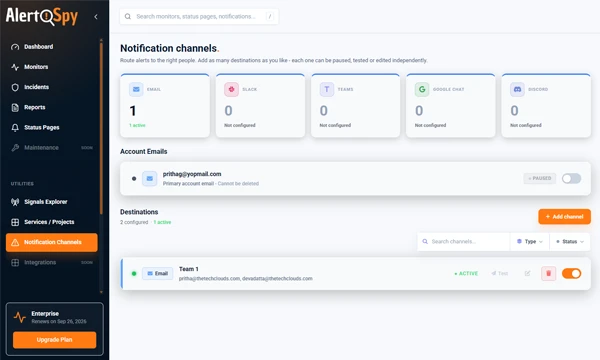This screenshot has height=360, width=600.
Task: Open the Dashboard page
Action: [52, 47]
